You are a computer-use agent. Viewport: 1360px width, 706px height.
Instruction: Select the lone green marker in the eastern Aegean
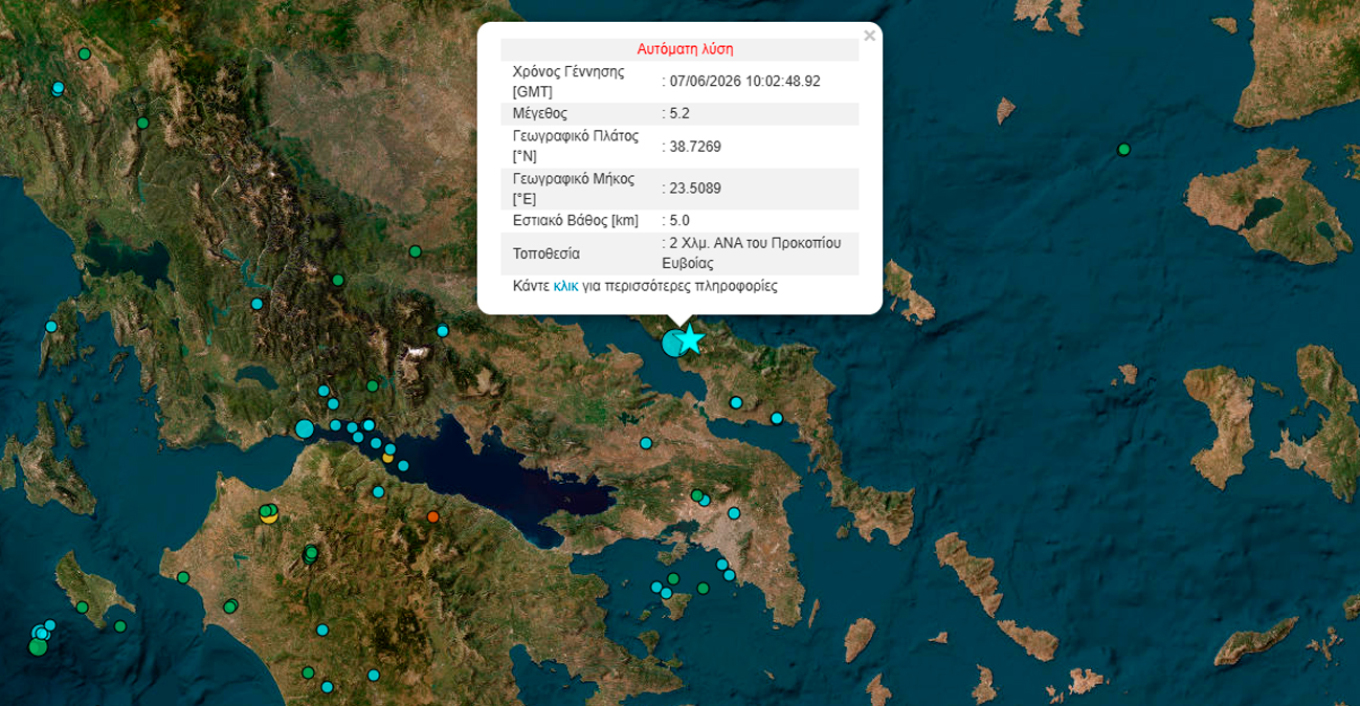1124,150
